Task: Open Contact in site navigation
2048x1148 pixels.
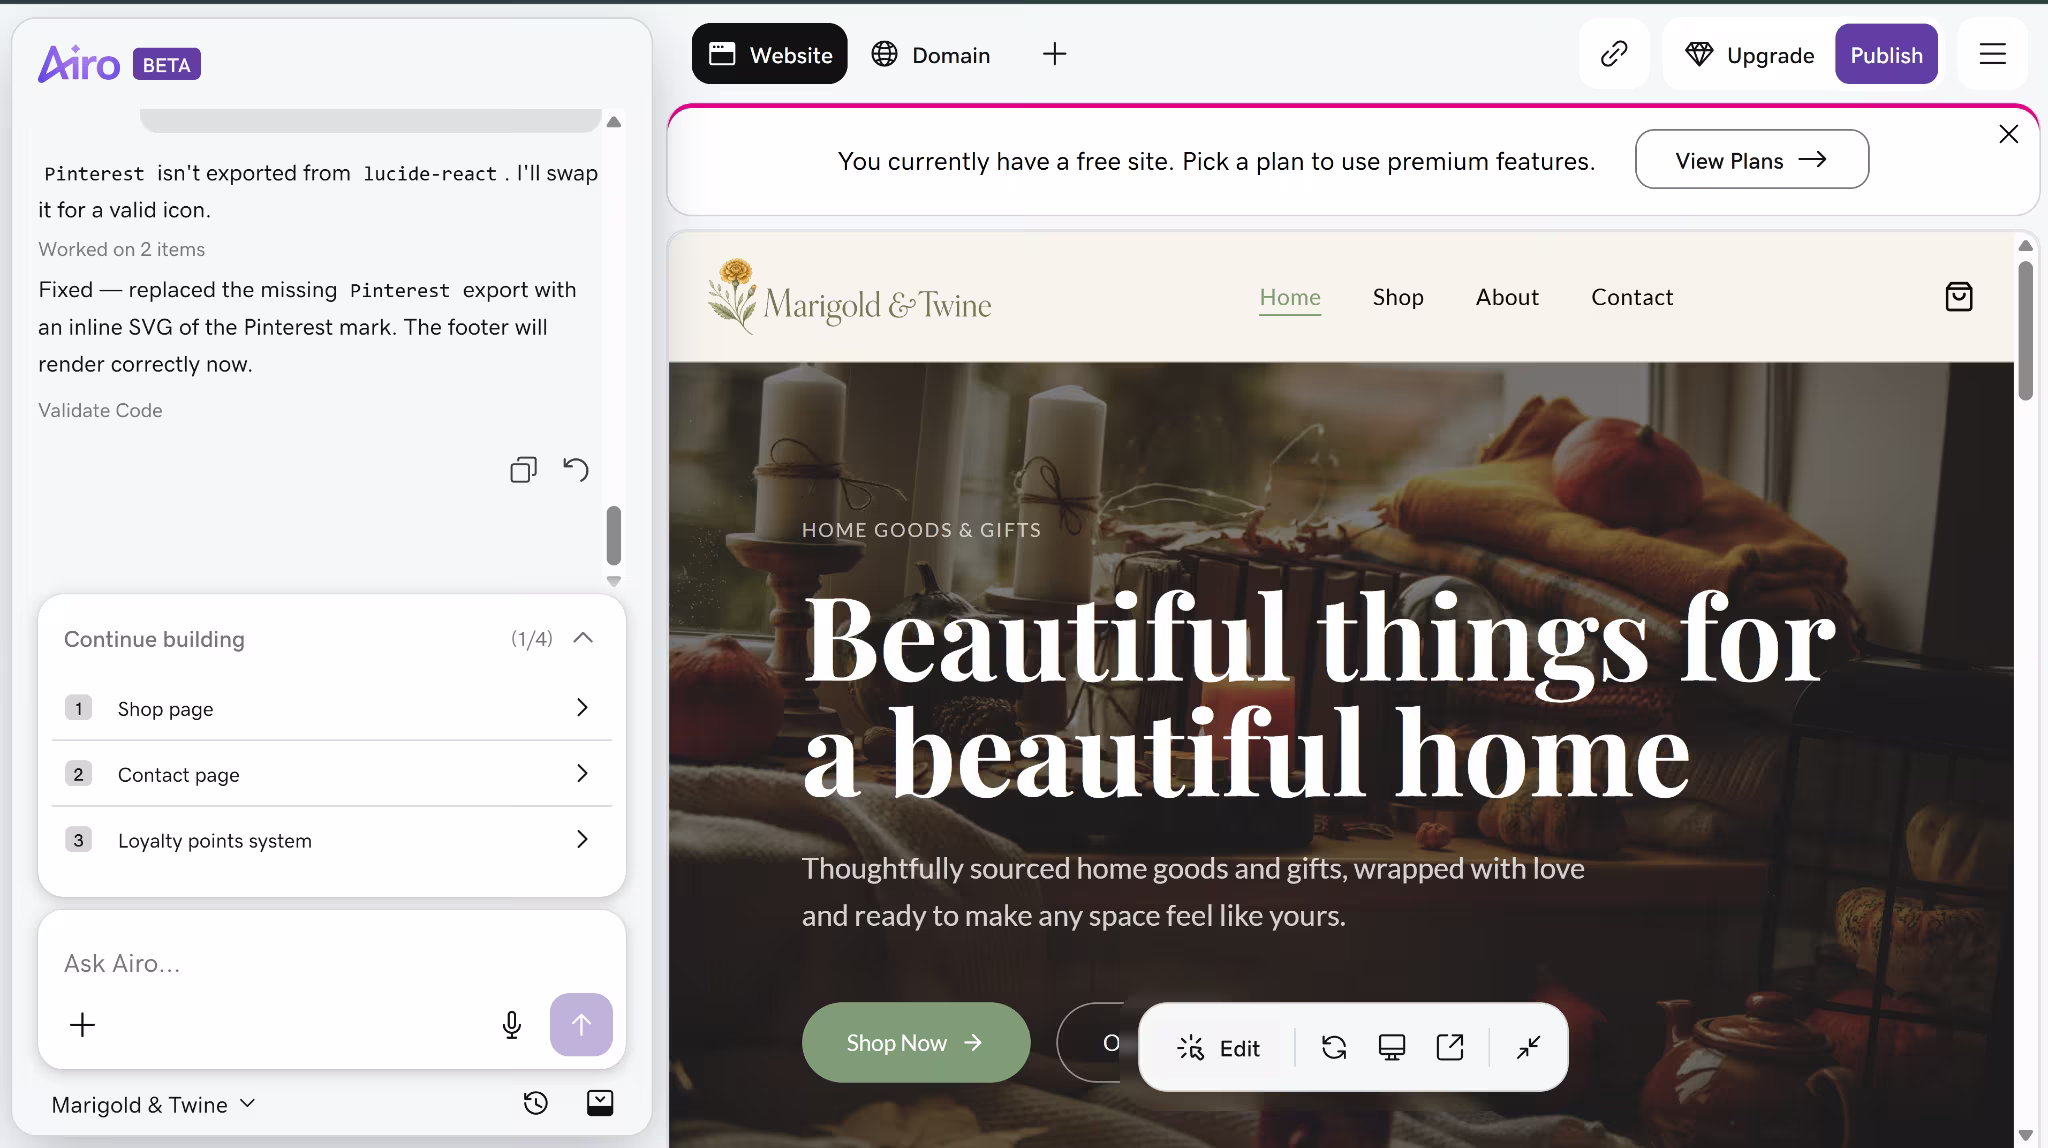Action: tap(1632, 297)
